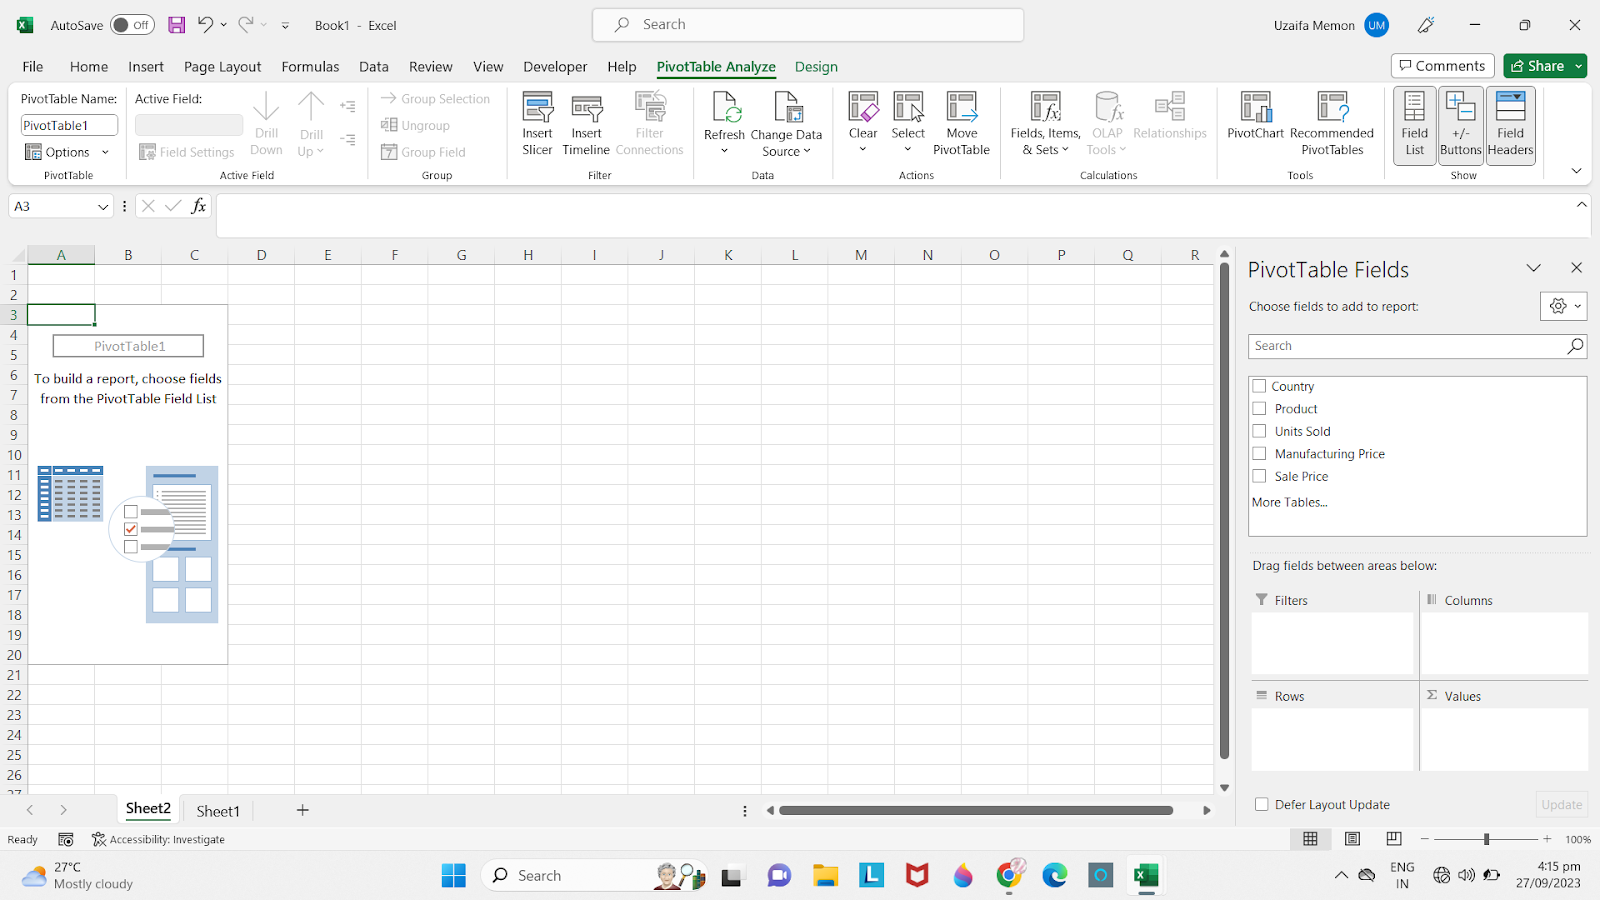Toggle Field Headers display
This screenshot has height=900, width=1600.
1510,125
